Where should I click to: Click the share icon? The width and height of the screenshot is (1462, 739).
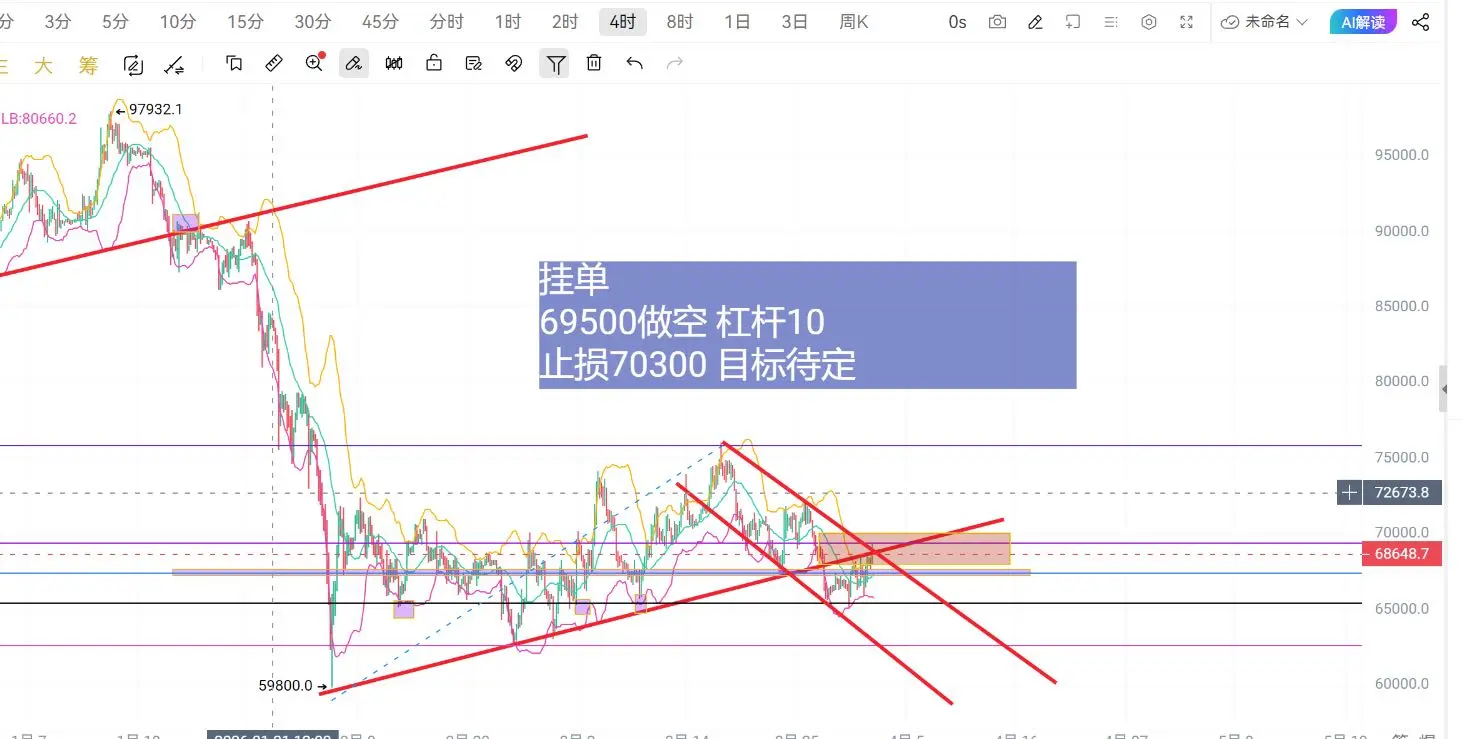(1420, 22)
